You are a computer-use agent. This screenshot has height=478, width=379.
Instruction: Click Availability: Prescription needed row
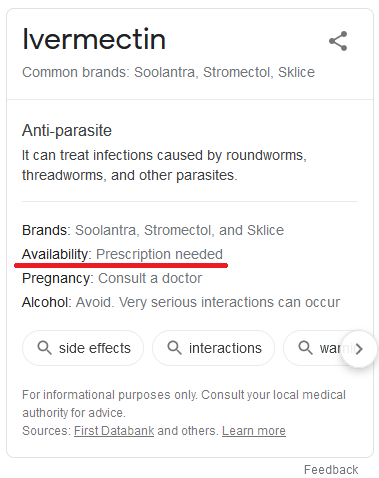(x=122, y=254)
